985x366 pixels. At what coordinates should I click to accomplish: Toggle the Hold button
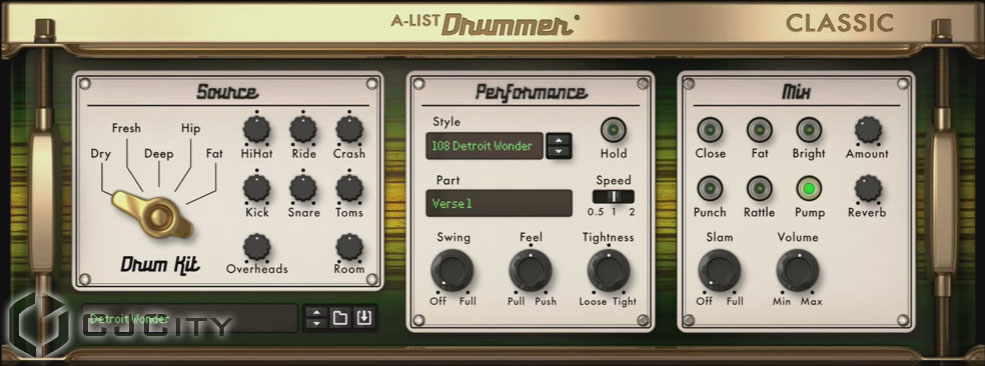point(613,131)
